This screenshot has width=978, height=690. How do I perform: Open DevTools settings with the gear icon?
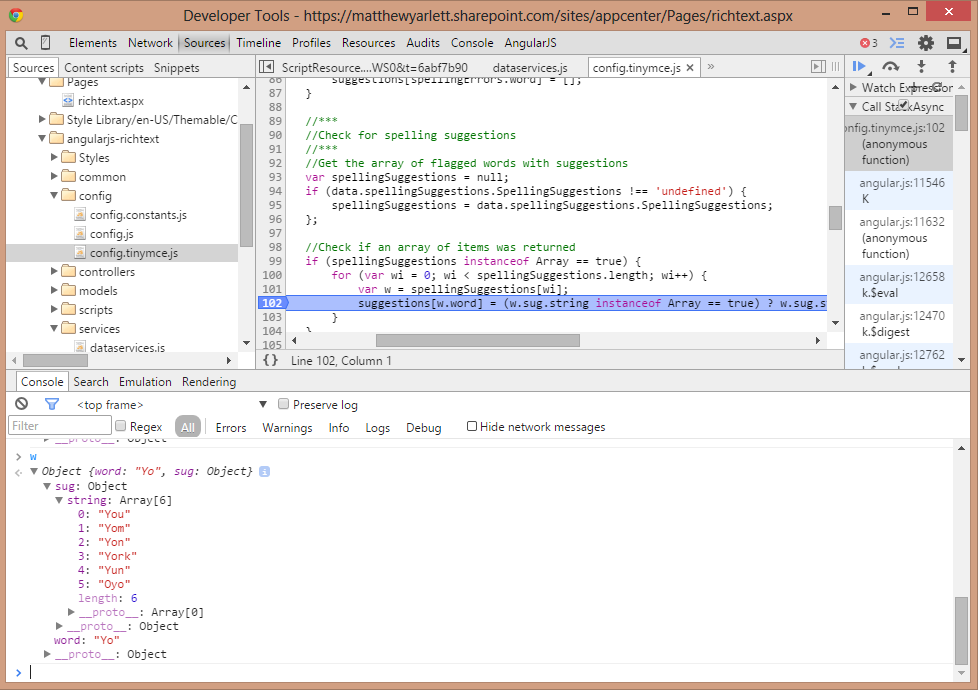(926, 43)
